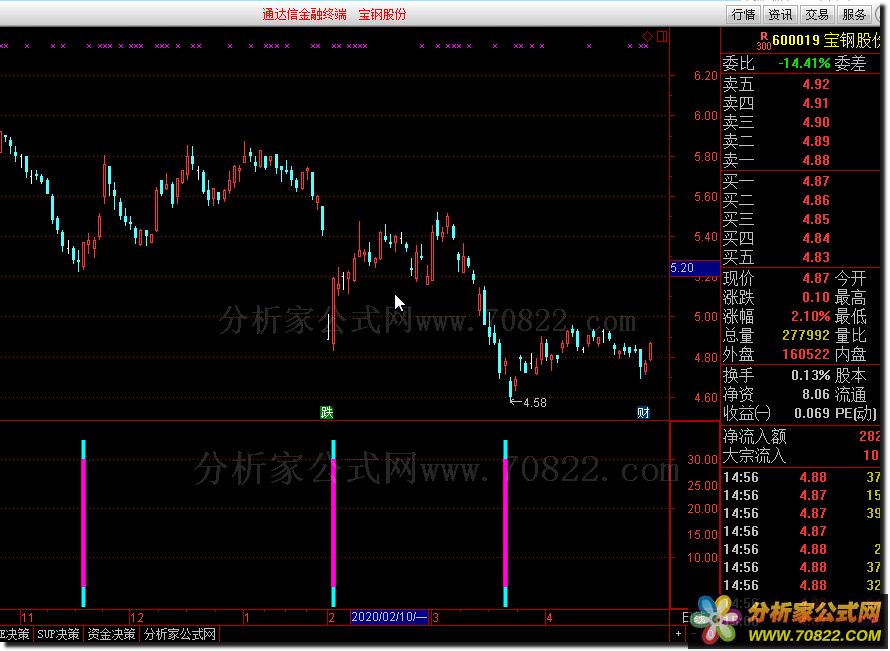This screenshot has width=890, height=651.
Task: Click the 净流入额 row label
Action: point(754,436)
